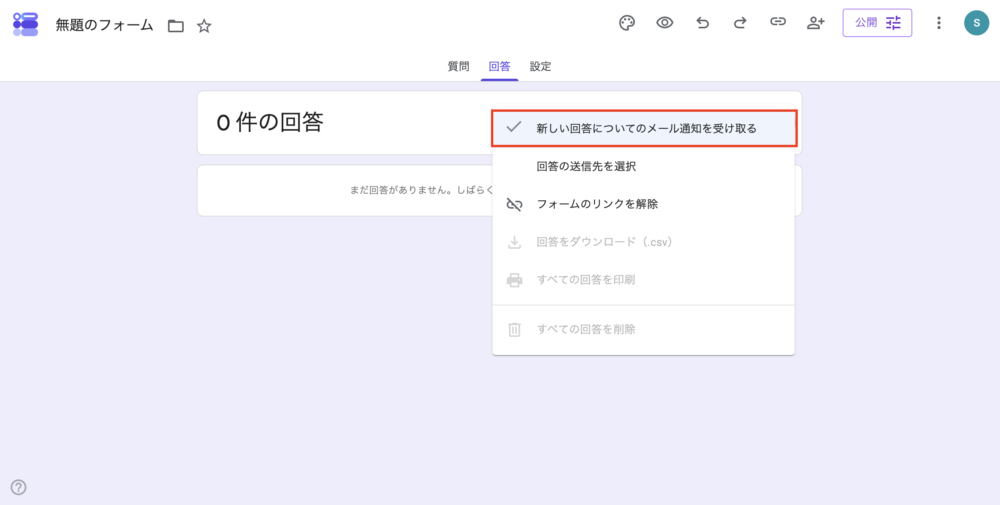This screenshot has width=1000, height=505.
Task: Select フォームのリンクを解除 menu item
Action: point(643,205)
